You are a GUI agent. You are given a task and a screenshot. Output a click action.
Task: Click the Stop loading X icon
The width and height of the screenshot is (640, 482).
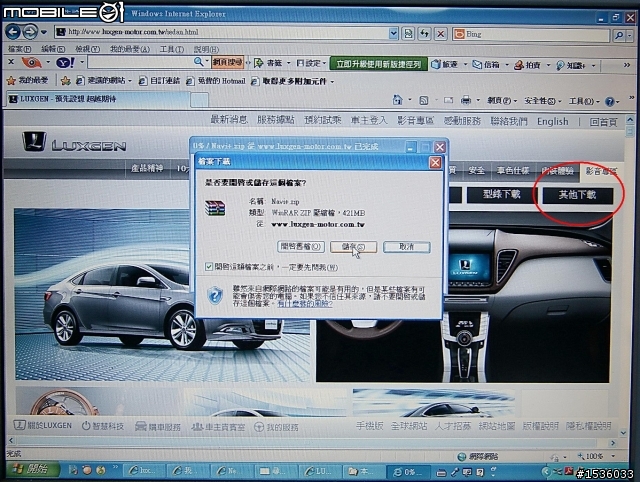coord(441,34)
